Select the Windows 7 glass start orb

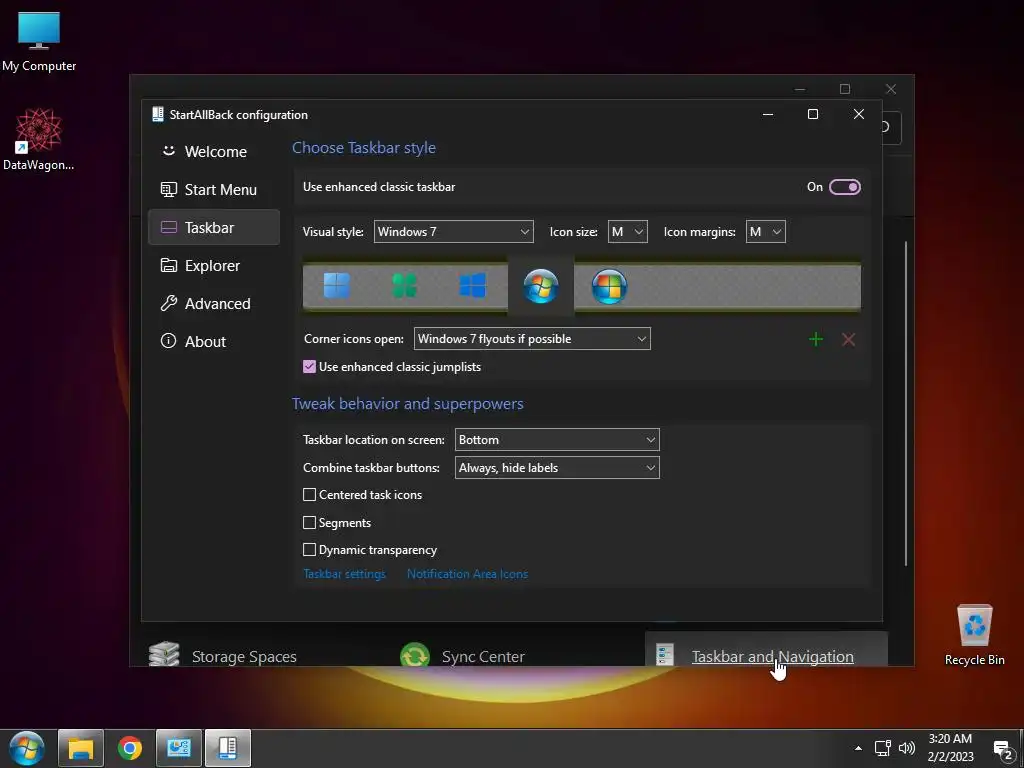541,286
